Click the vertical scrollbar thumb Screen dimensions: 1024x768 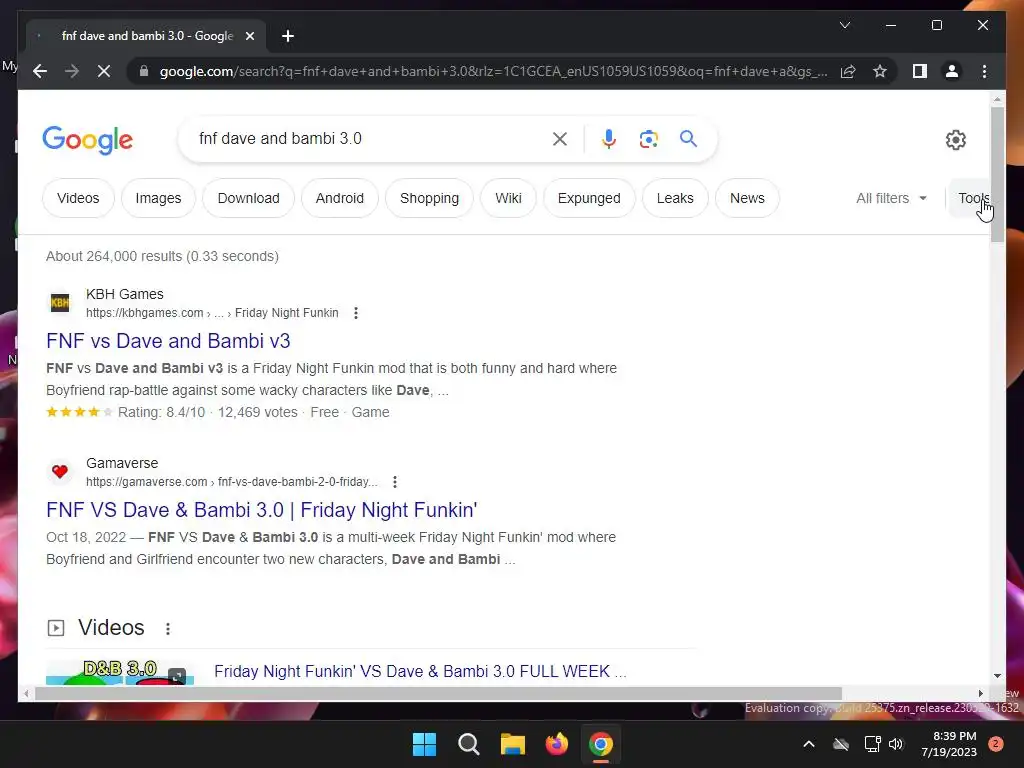click(x=997, y=173)
